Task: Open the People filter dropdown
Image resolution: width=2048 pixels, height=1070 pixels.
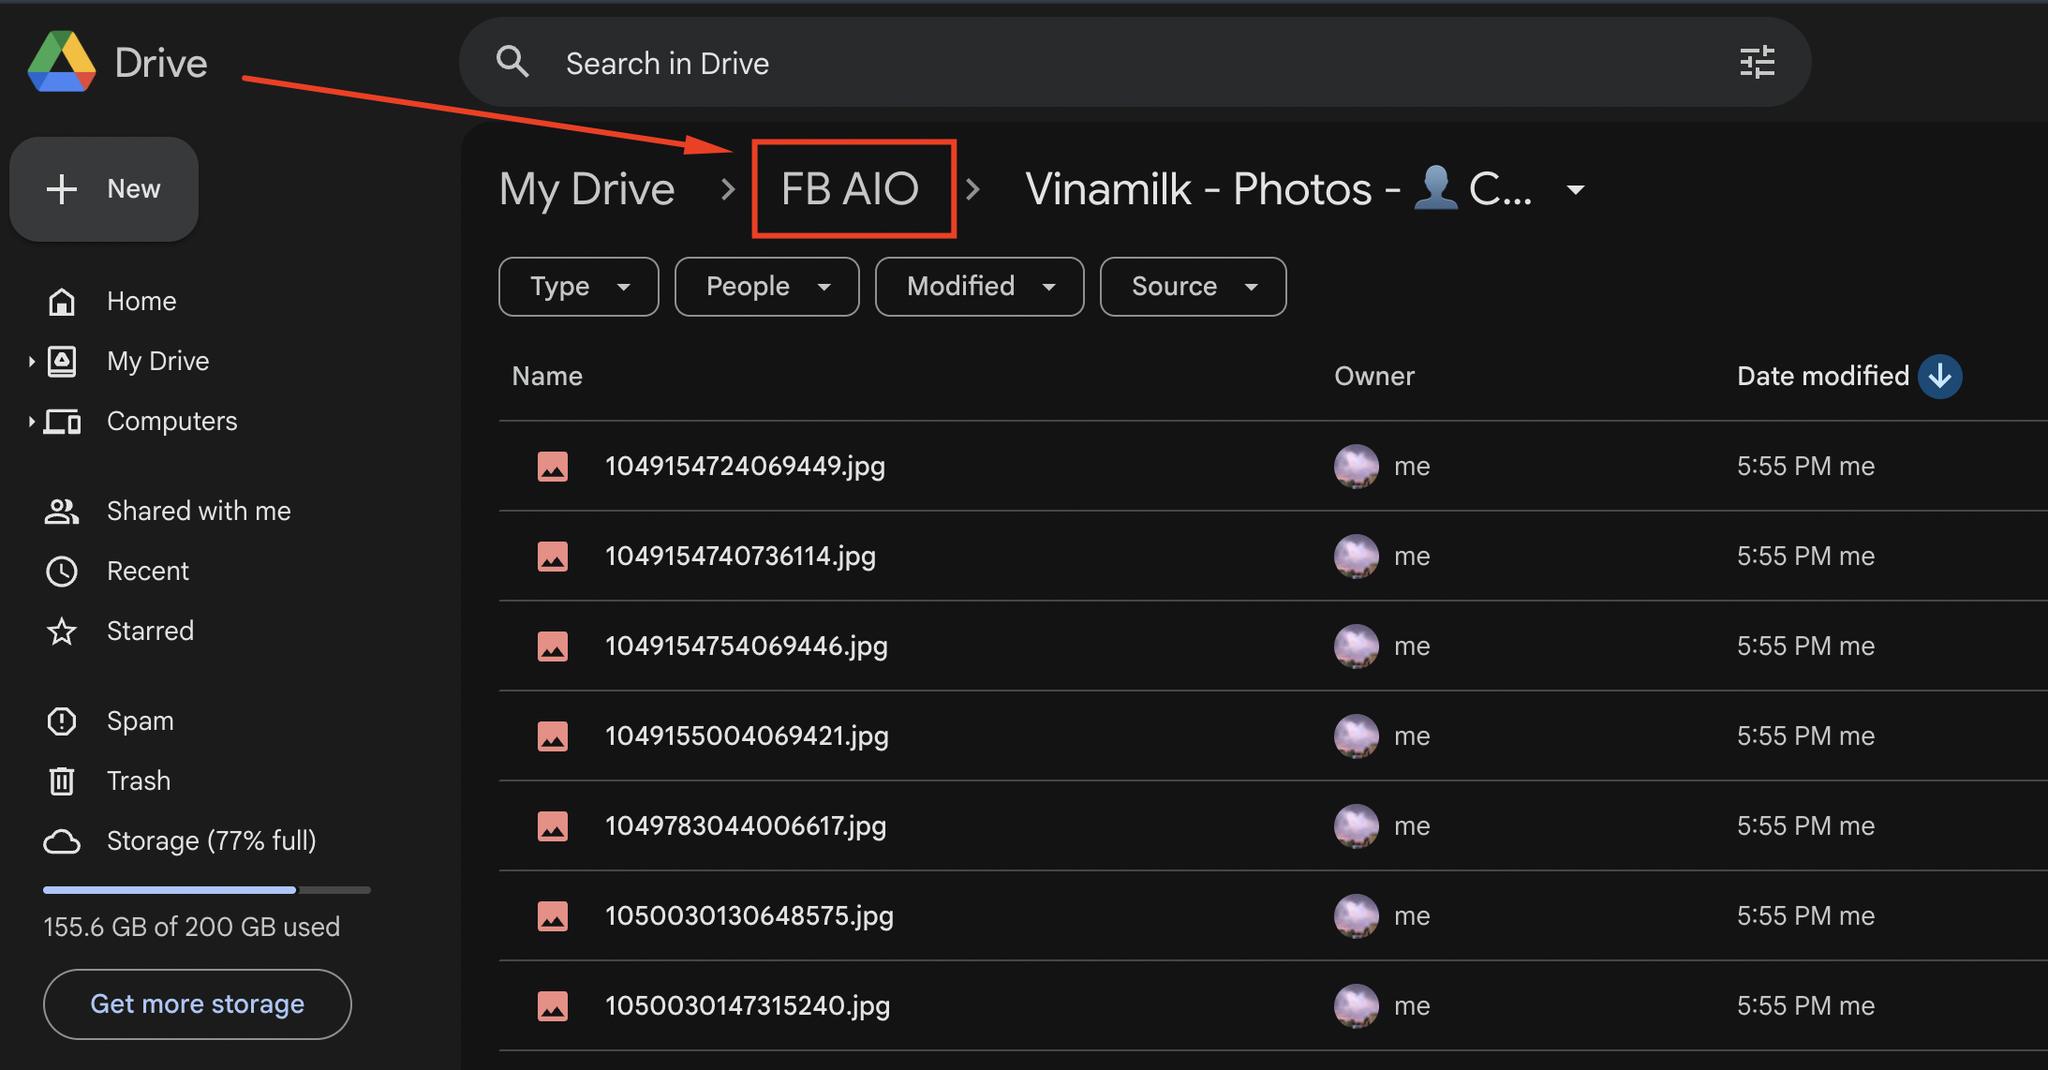Action: pos(767,286)
